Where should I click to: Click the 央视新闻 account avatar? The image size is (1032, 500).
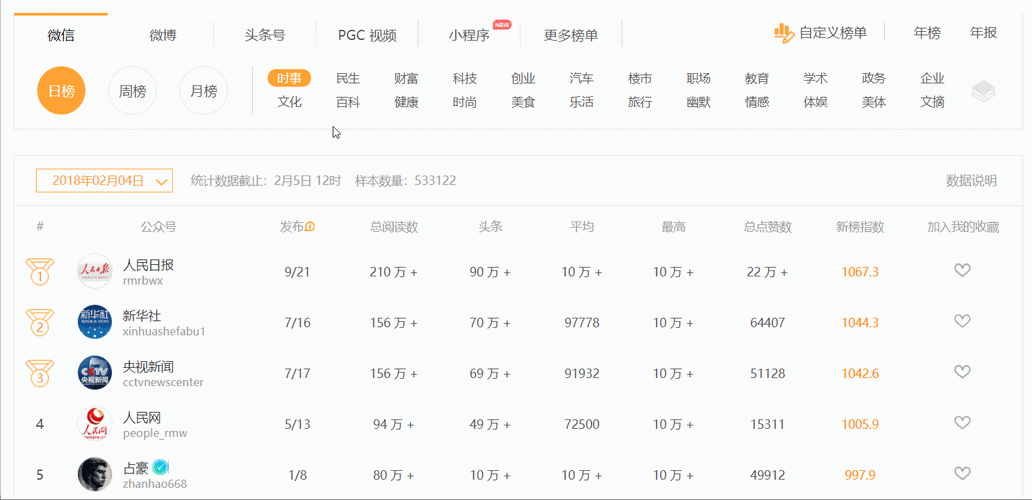click(x=95, y=372)
